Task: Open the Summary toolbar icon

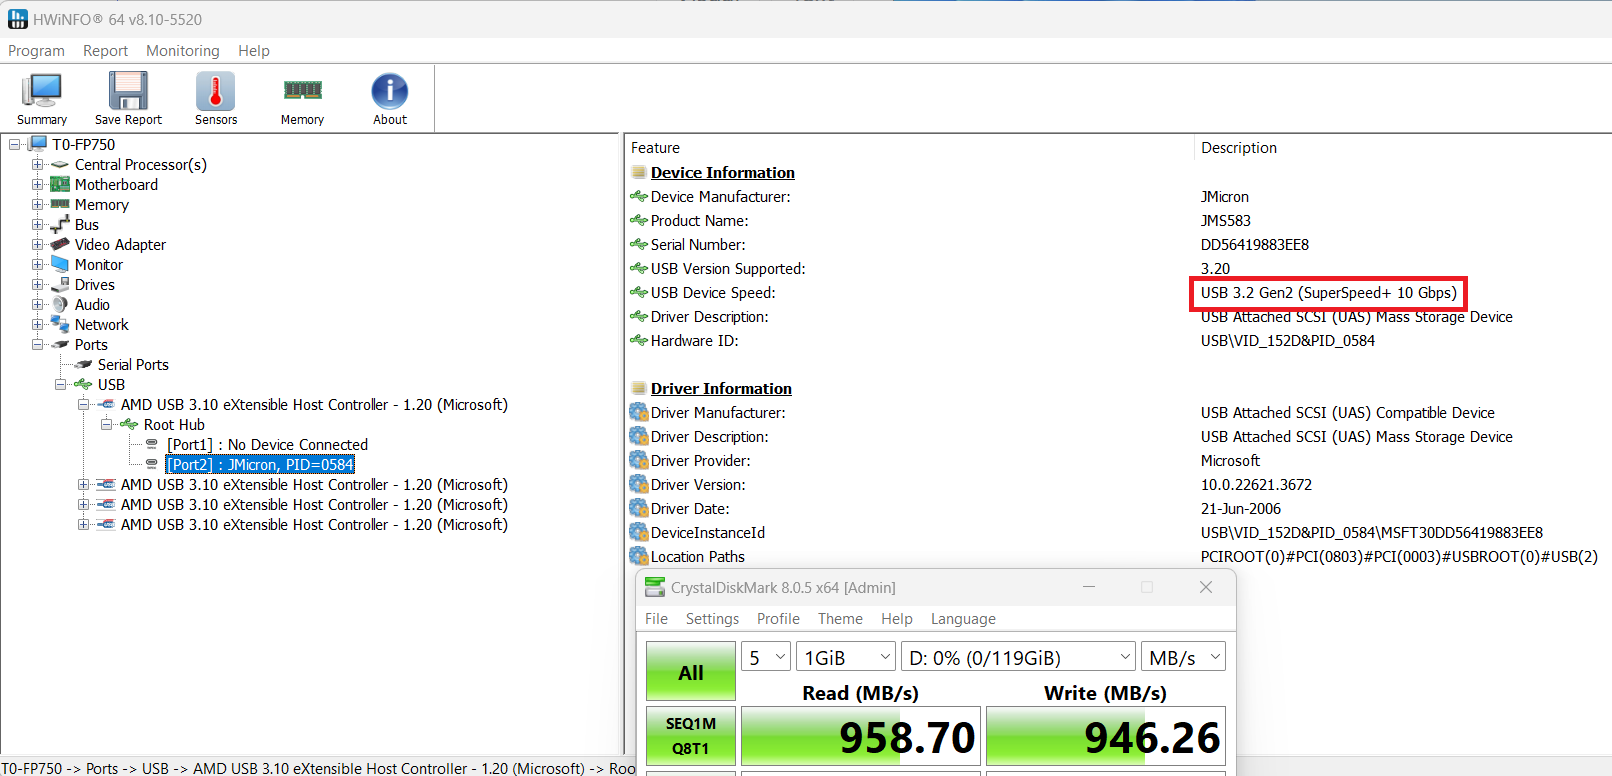Action: pos(42,91)
